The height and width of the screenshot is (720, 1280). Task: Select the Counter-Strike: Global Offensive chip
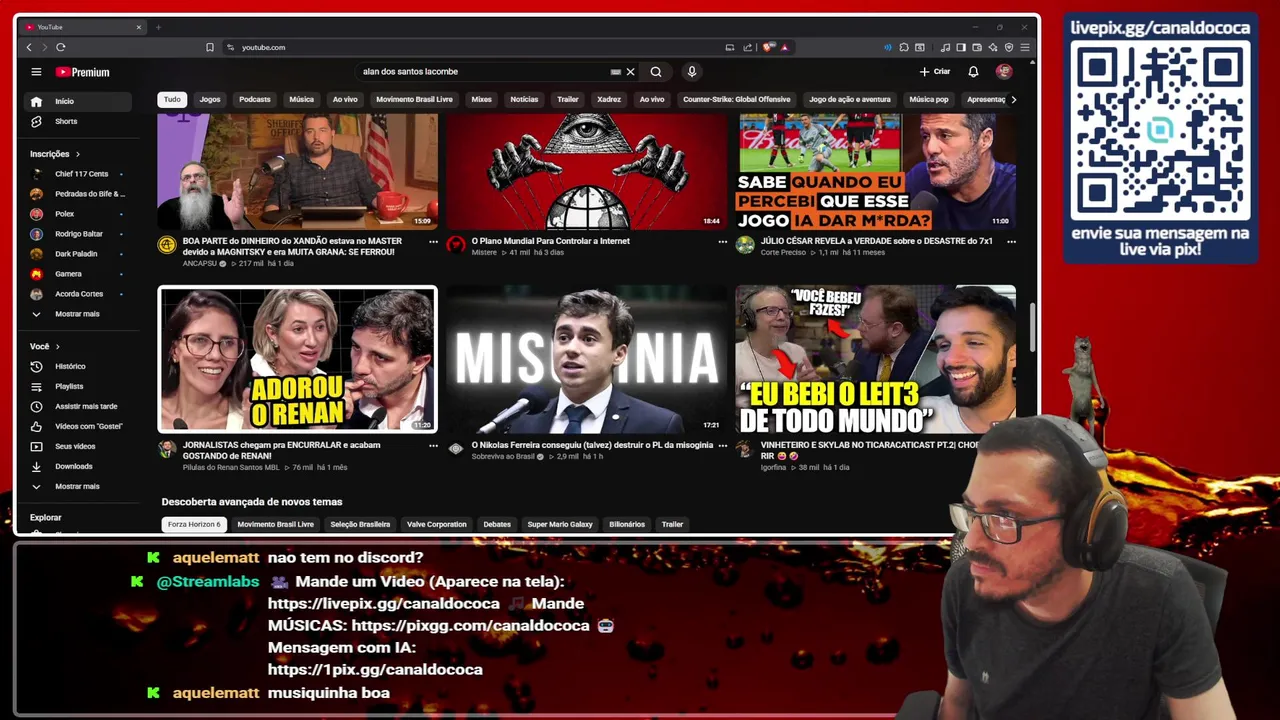[736, 99]
